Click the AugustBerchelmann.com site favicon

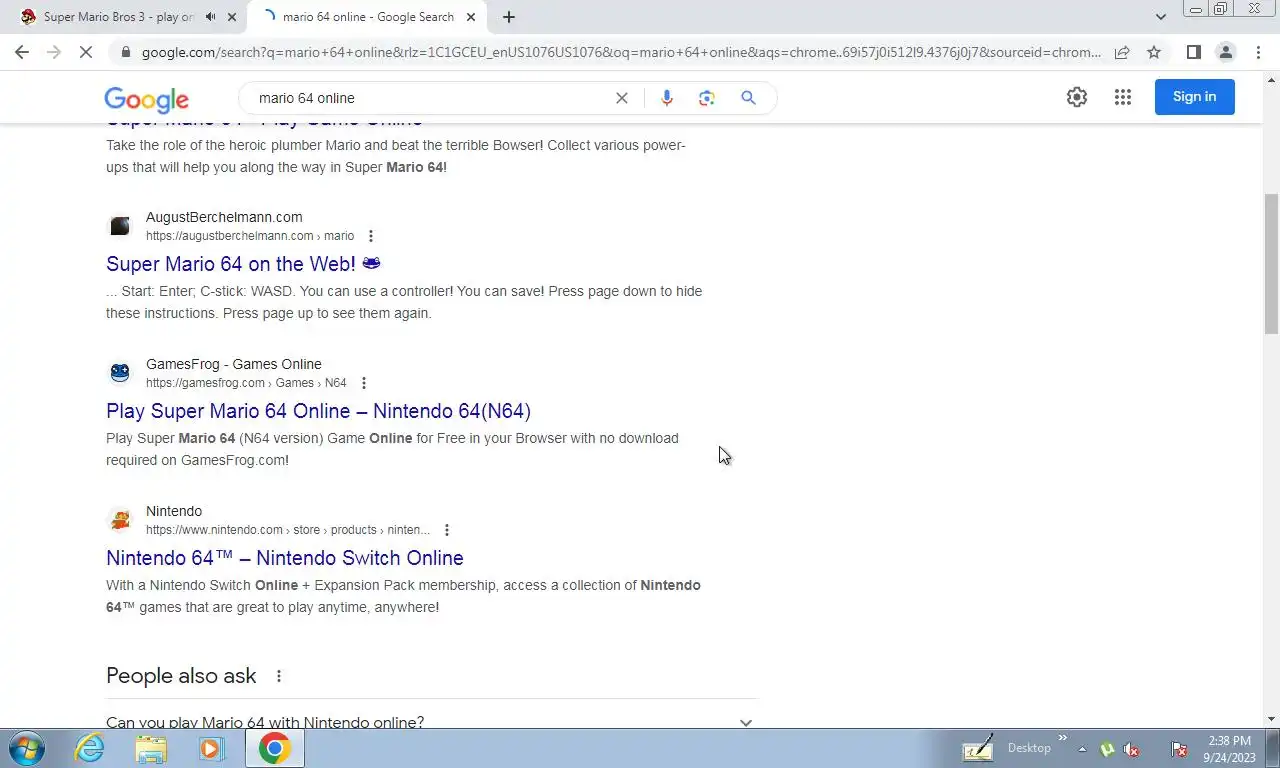click(120, 226)
